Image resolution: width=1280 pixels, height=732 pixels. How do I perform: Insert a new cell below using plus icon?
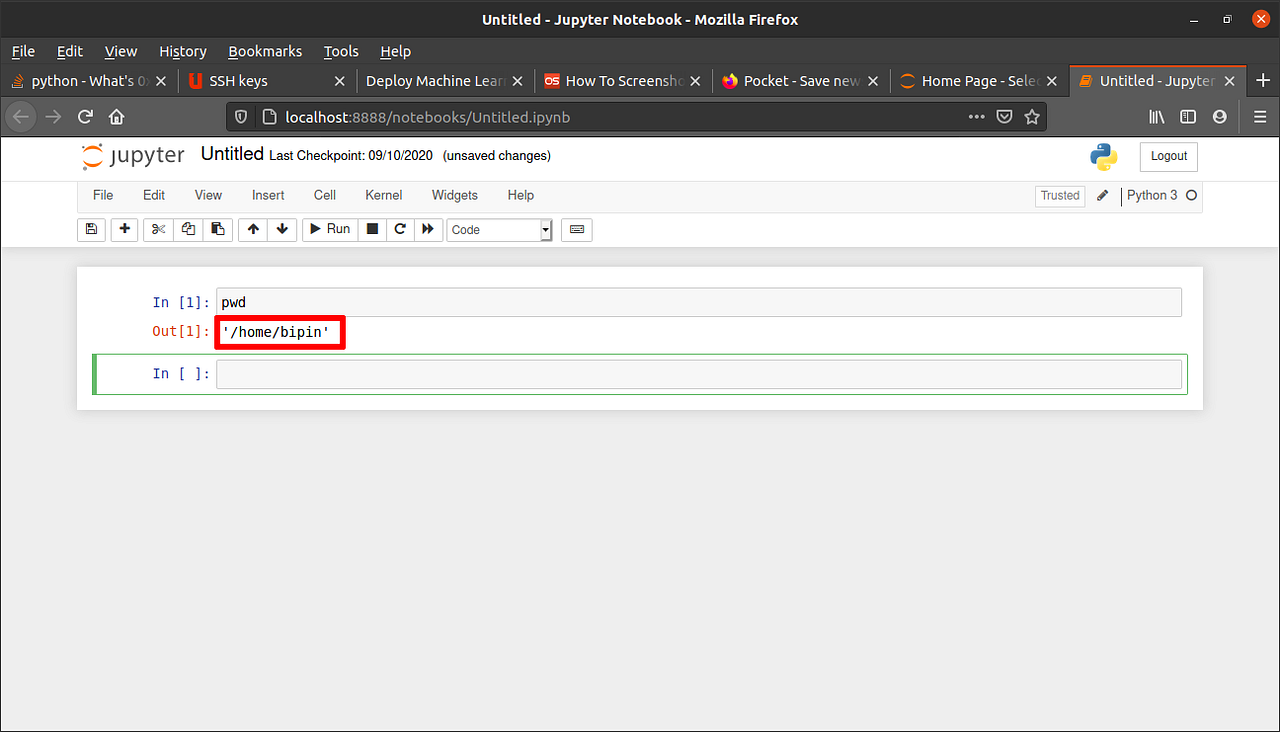tap(124, 229)
